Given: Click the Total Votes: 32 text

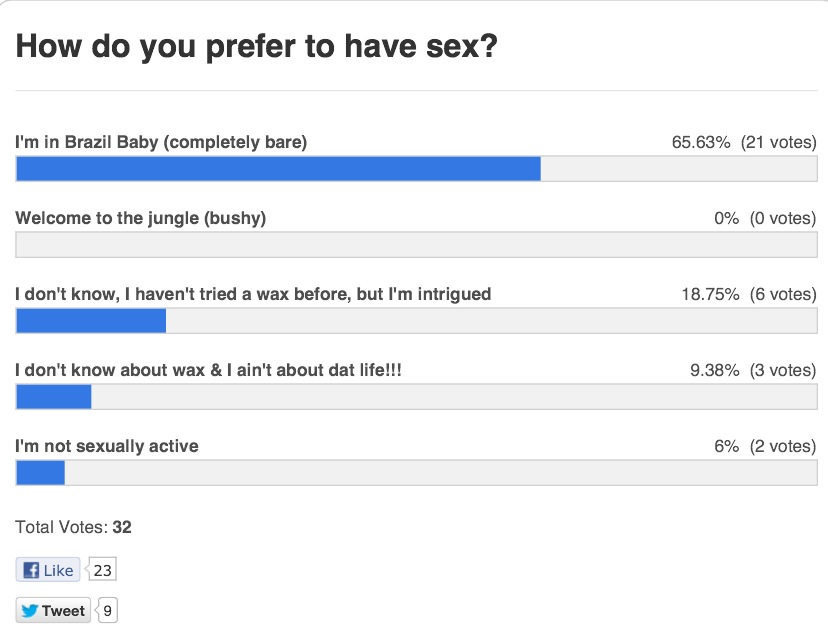Looking at the screenshot, I should [x=73, y=527].
